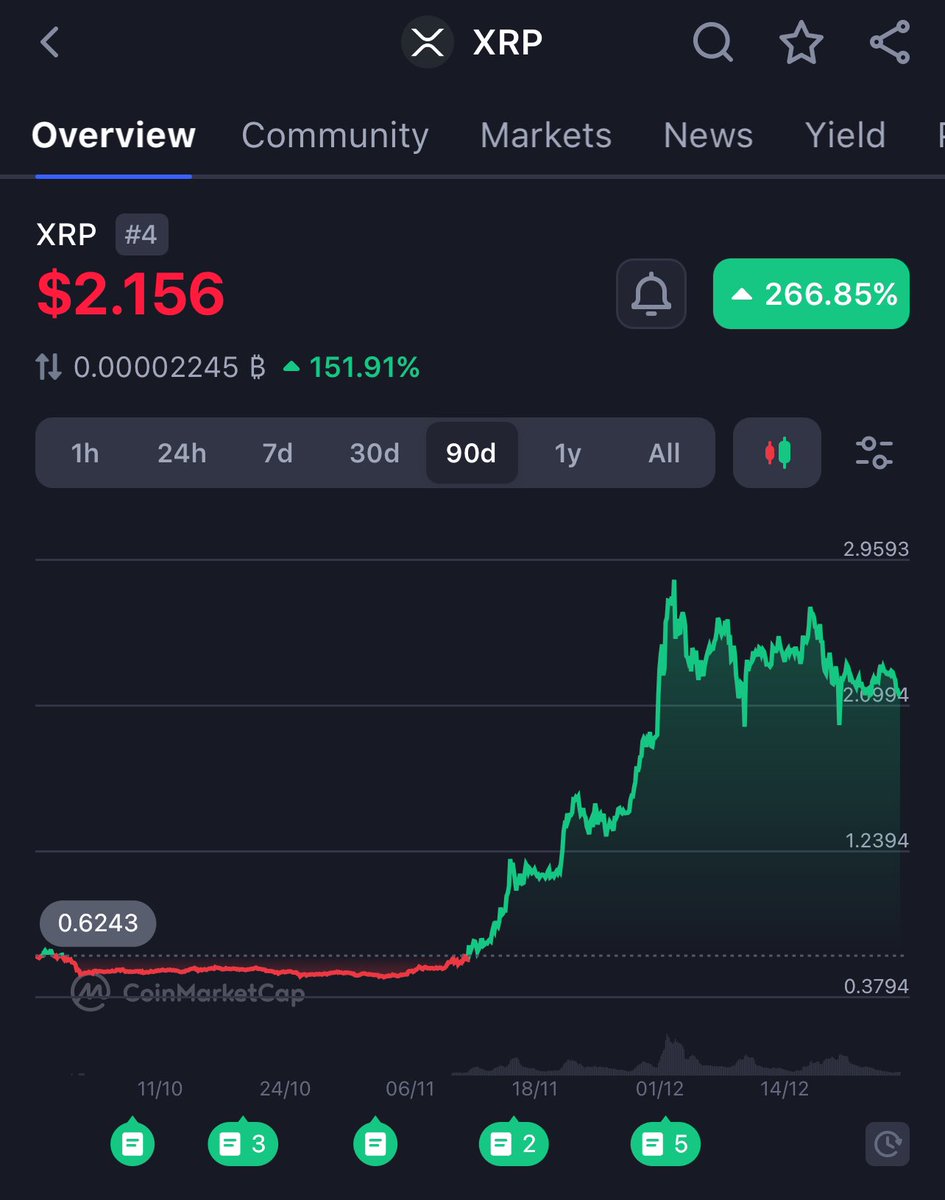Add XRP to watchlist star
The width and height of the screenshot is (945, 1200).
pos(801,43)
